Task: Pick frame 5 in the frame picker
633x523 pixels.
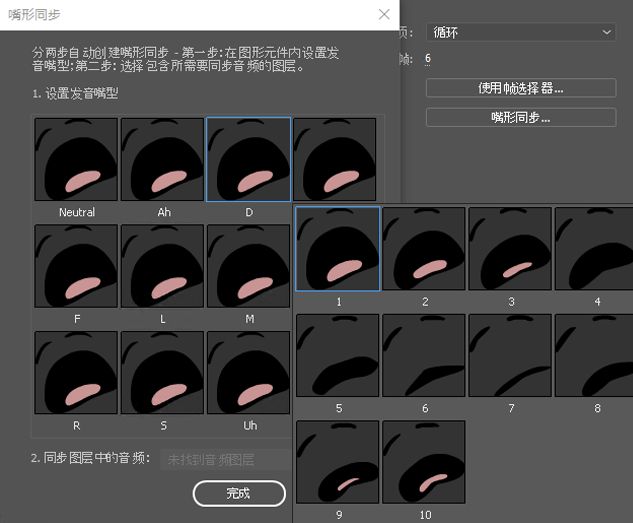Action: pyautogui.click(x=337, y=356)
